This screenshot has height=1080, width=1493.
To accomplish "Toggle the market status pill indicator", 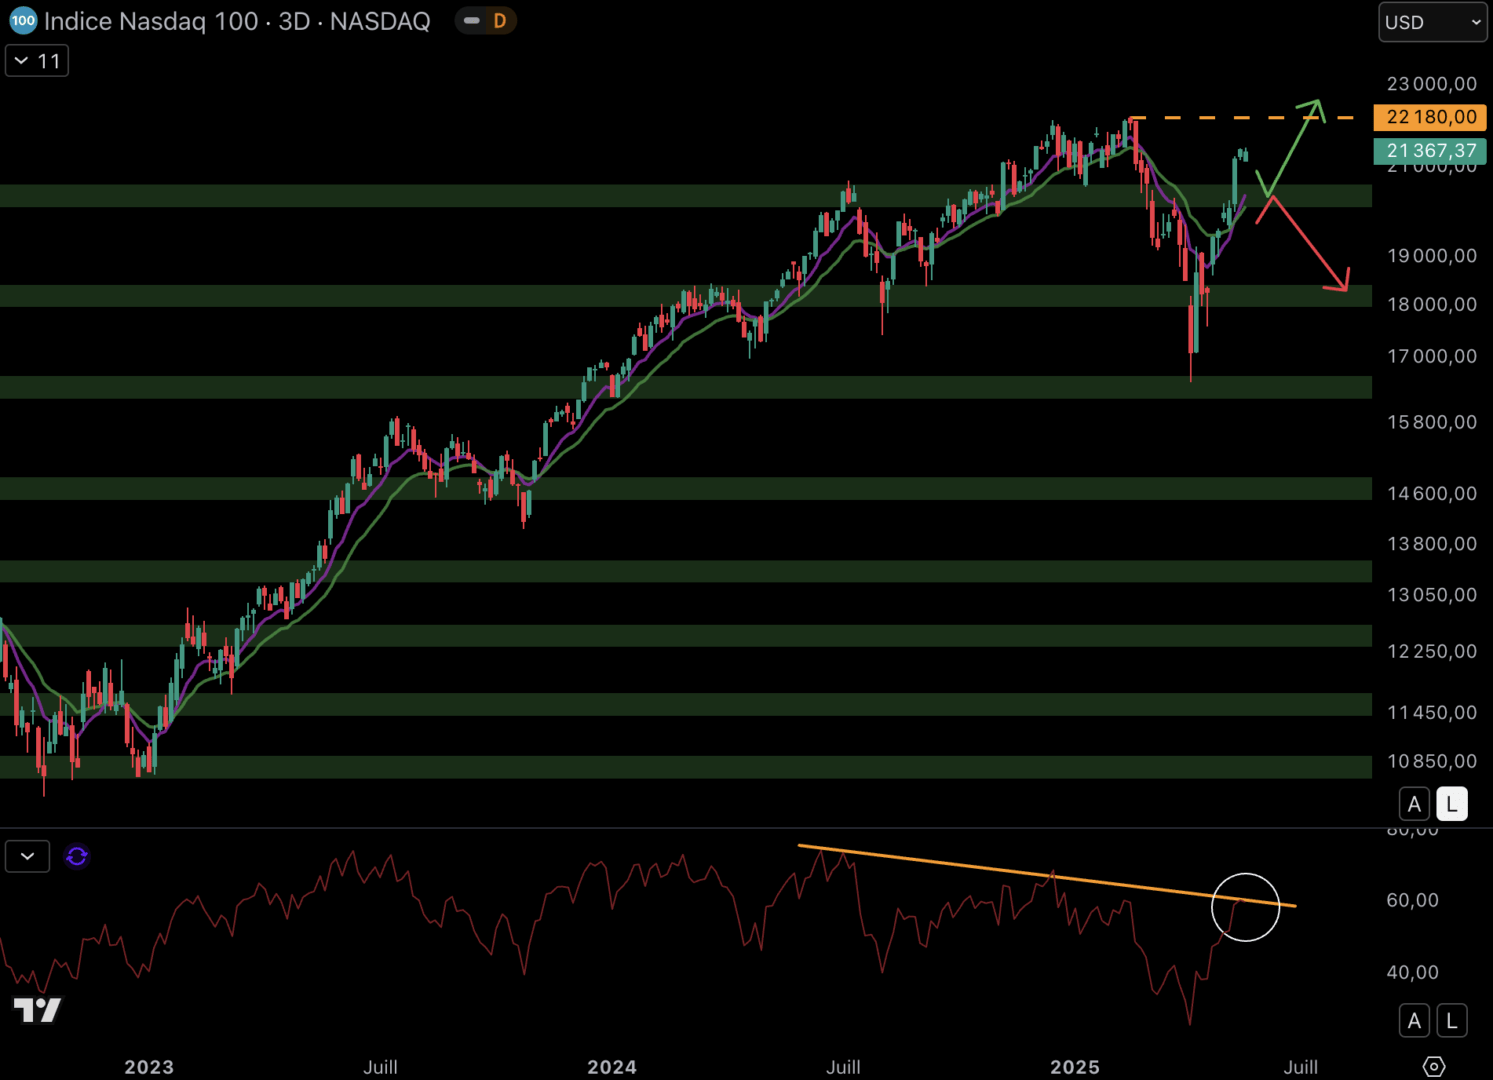I will tap(472, 20).
